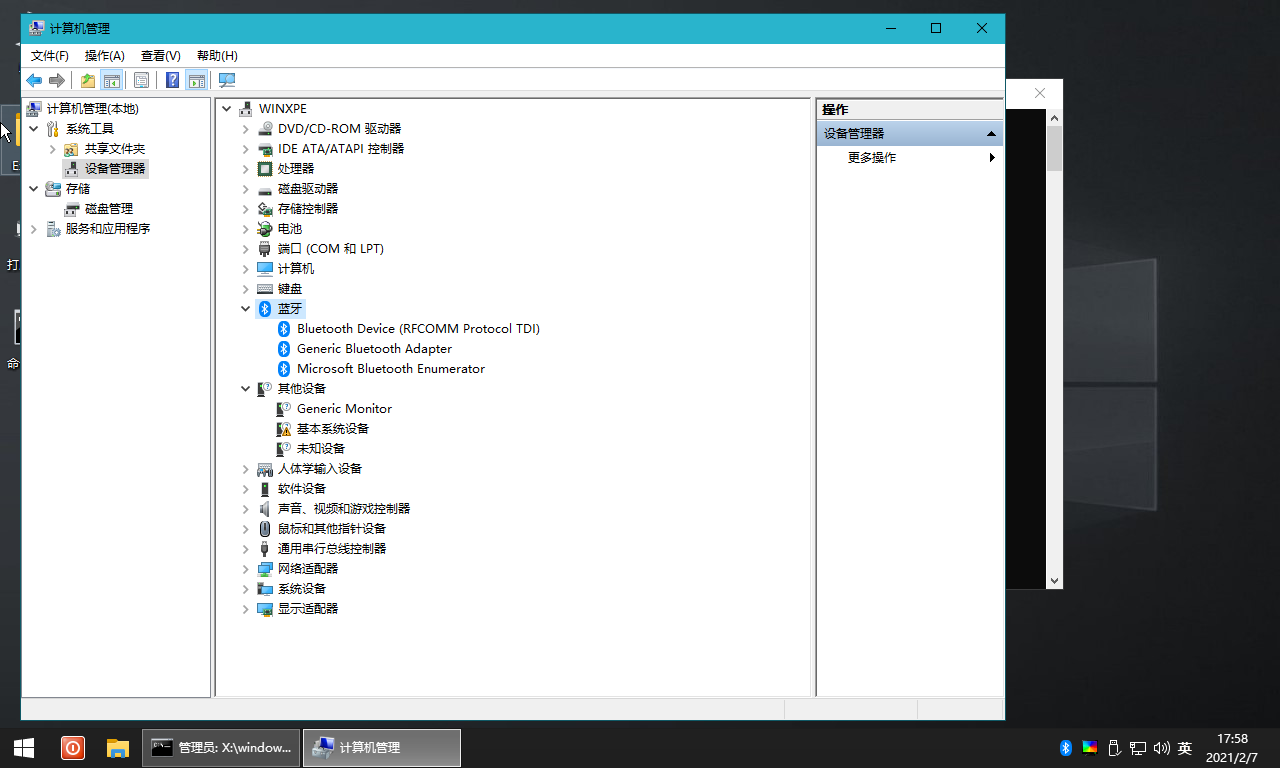Select 计算机管理(本地) root node
The height and width of the screenshot is (768, 1280).
93,108
